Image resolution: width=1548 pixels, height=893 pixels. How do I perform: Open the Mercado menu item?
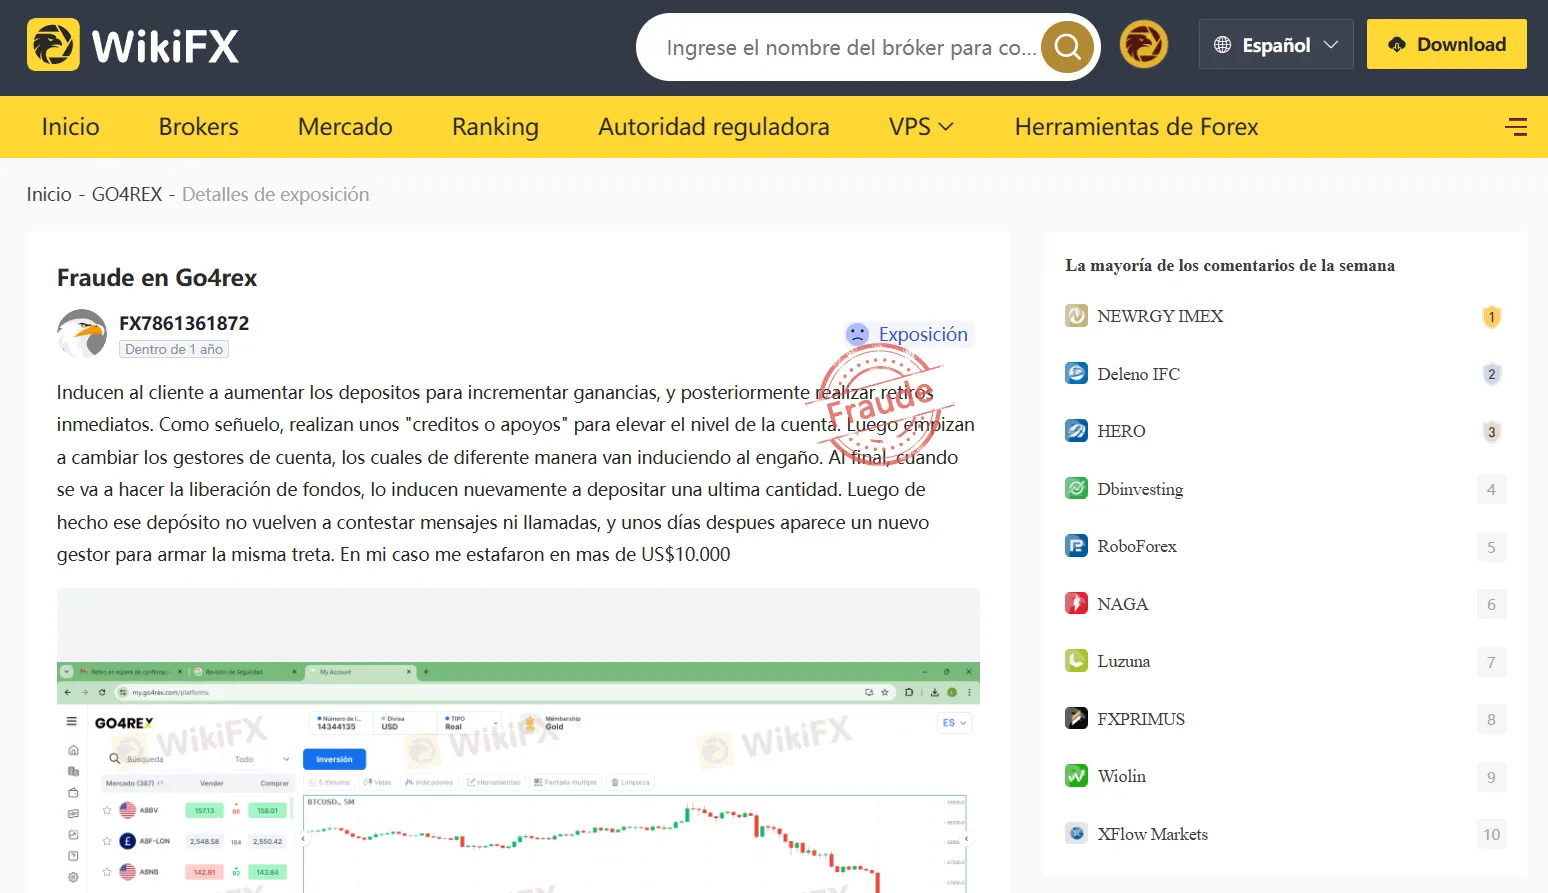tap(345, 127)
